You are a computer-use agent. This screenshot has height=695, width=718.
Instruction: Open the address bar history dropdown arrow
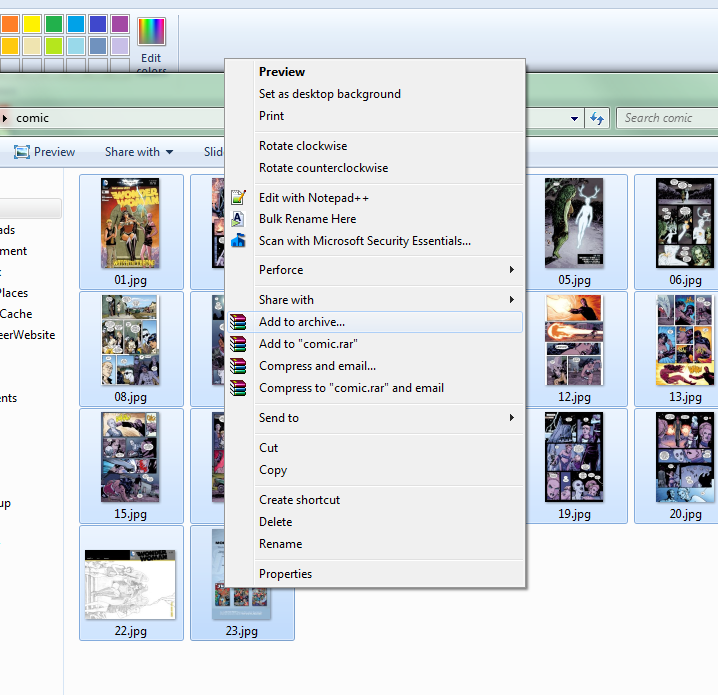[x=574, y=119]
